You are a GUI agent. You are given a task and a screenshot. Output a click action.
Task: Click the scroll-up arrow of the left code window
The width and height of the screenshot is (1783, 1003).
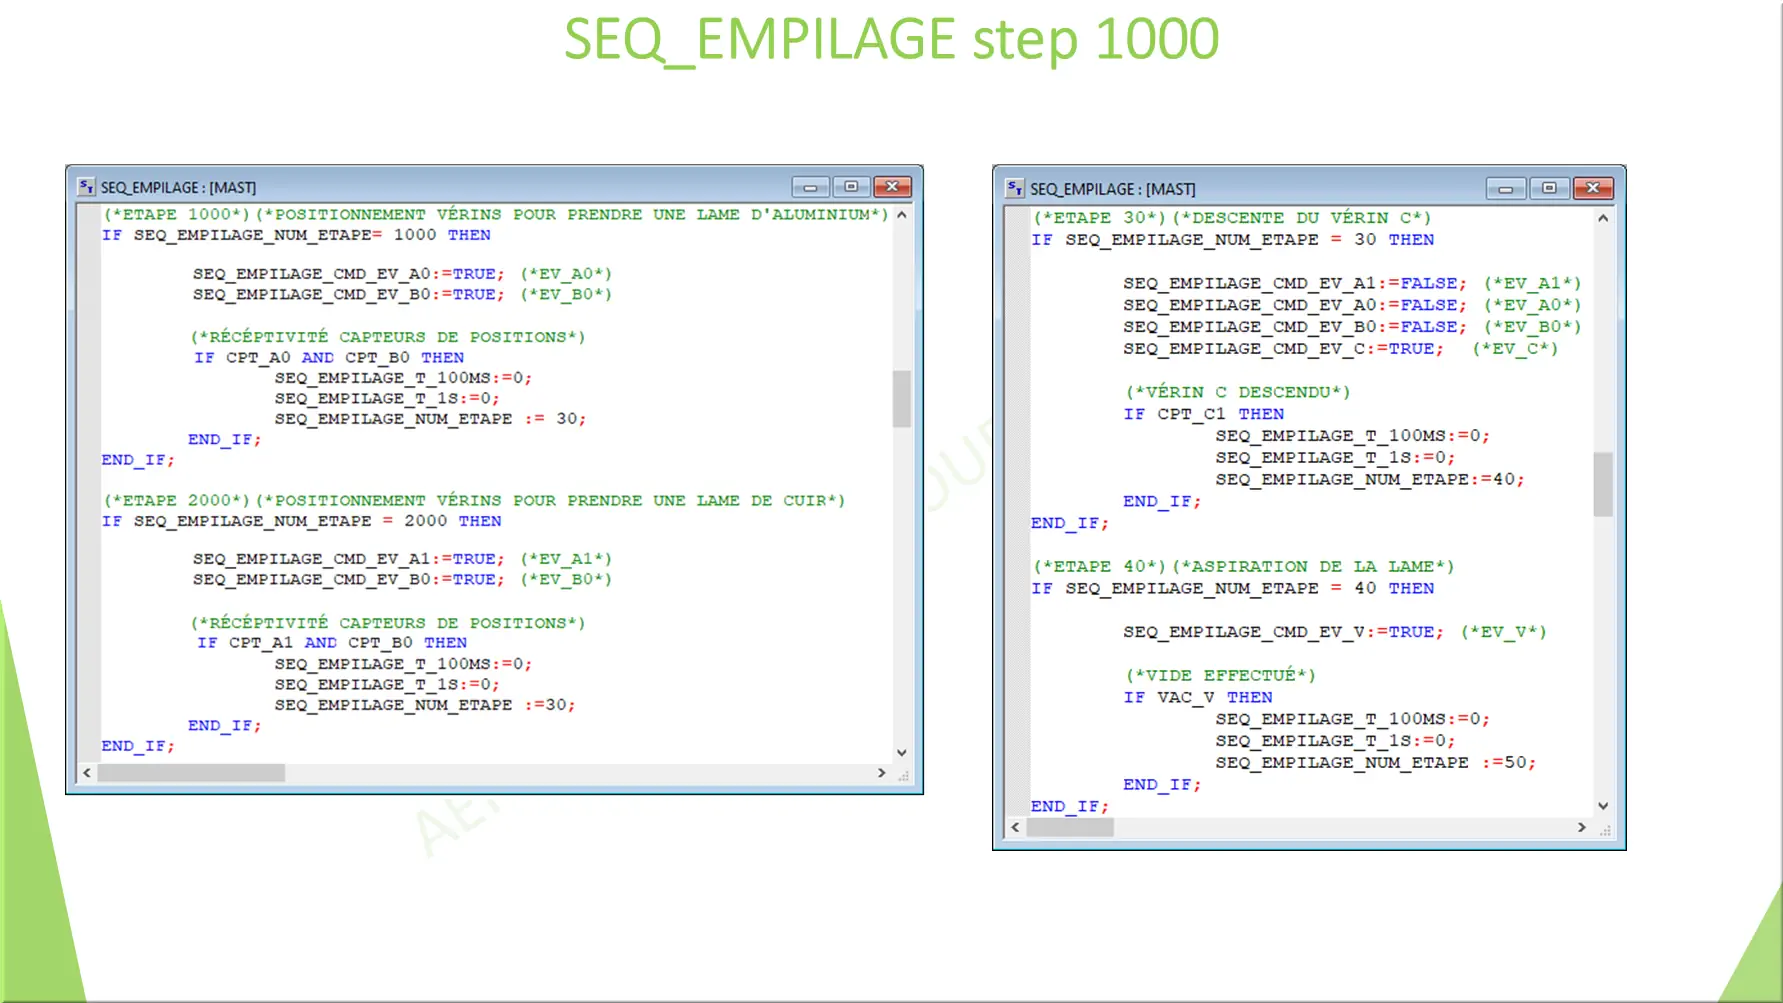pos(903,212)
